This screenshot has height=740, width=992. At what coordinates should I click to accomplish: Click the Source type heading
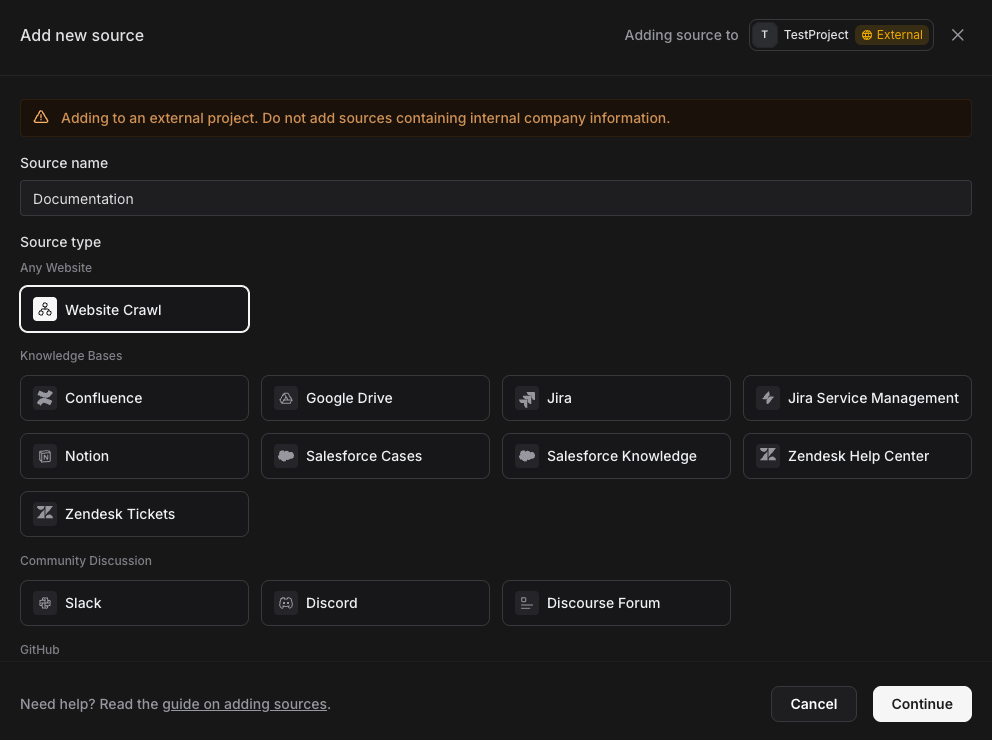(61, 242)
